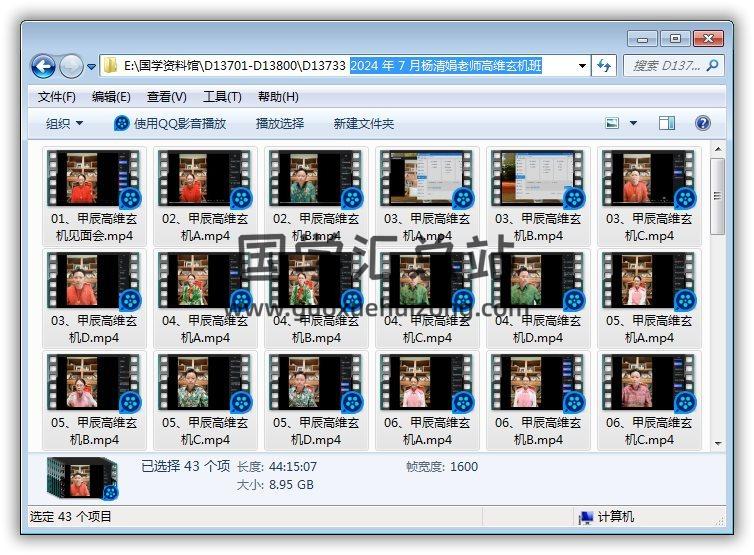Click 长度: 44:15:07 in details pane
Image resolution: width=754 pixels, height=555 pixels.
(x=276, y=467)
